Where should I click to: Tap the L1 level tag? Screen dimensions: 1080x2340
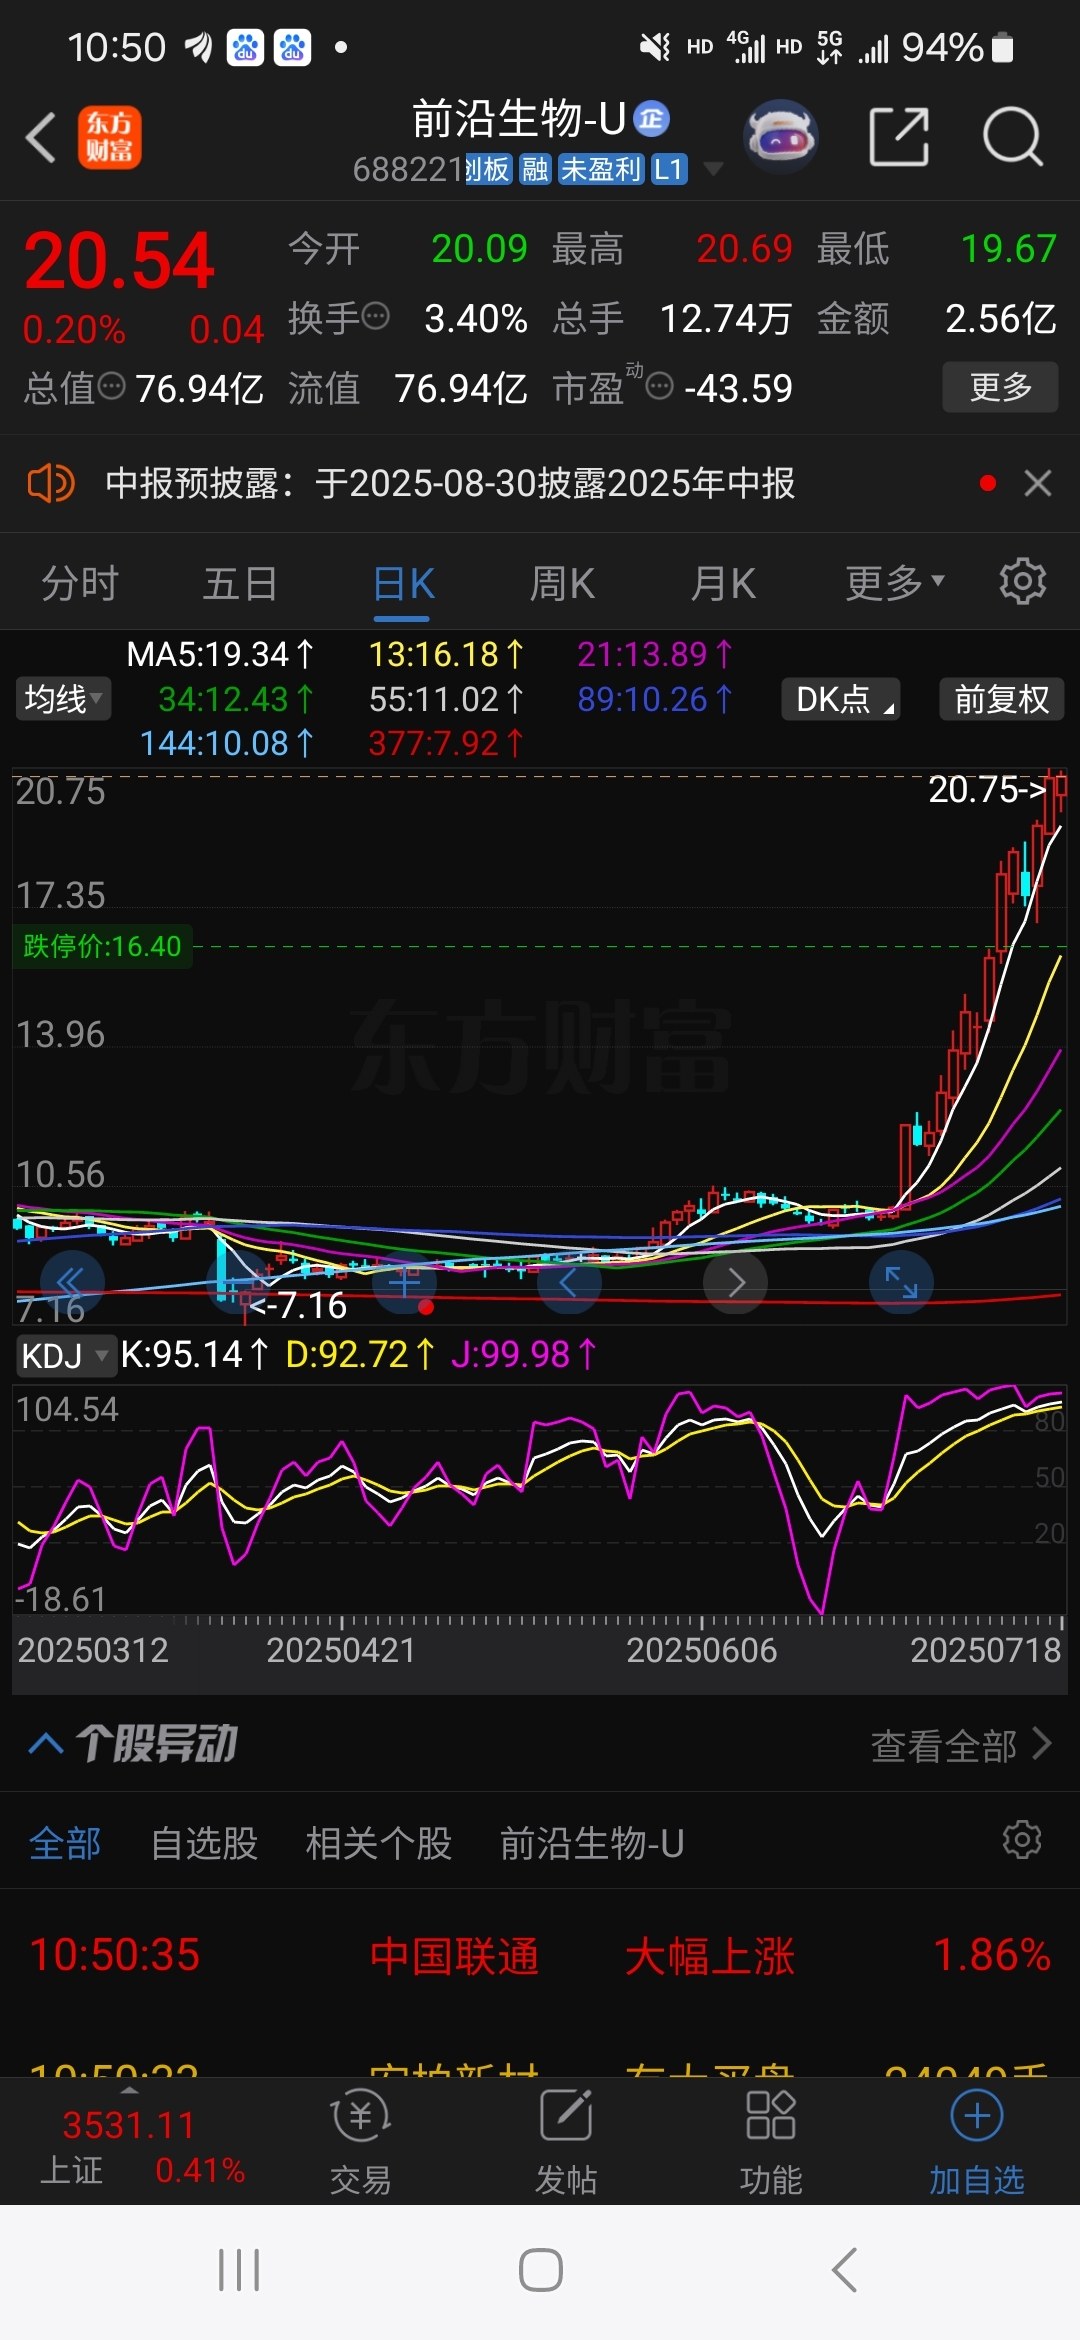(669, 169)
